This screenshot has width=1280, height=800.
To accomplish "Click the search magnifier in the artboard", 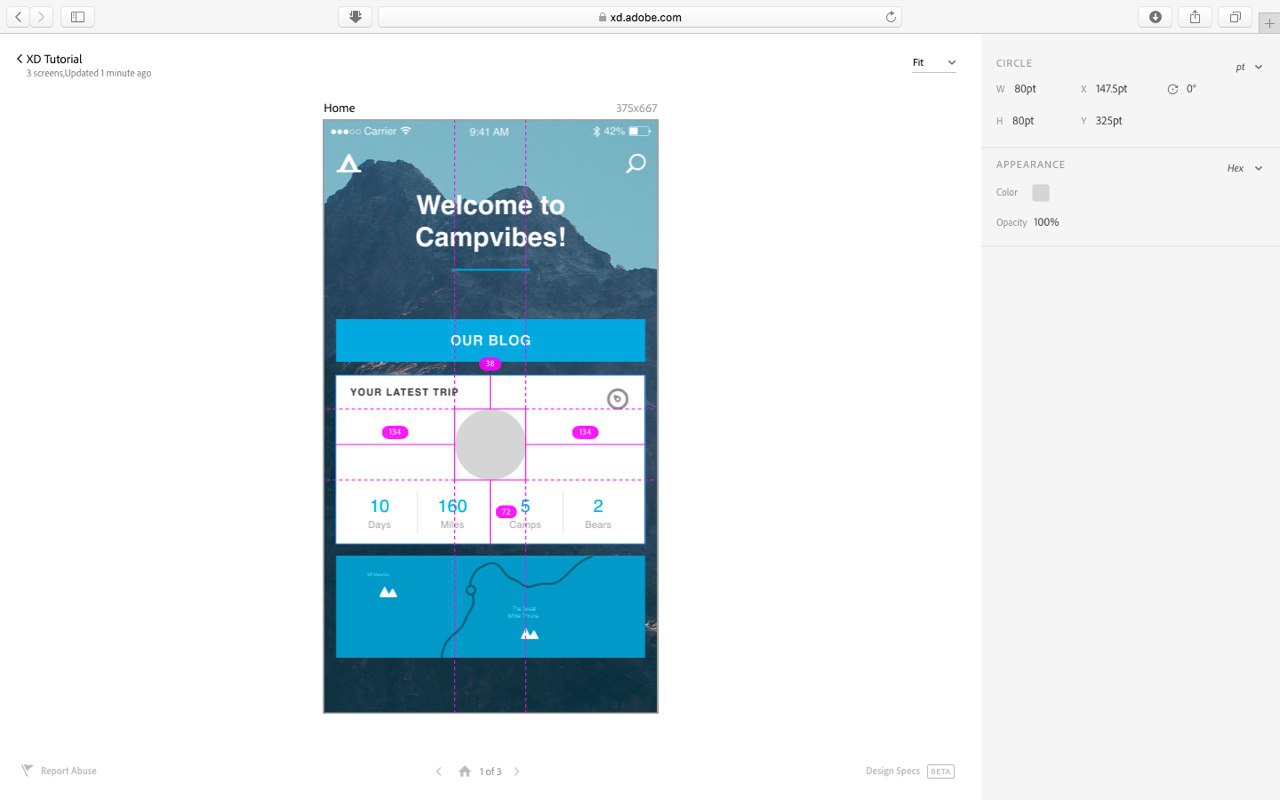I will coord(635,164).
